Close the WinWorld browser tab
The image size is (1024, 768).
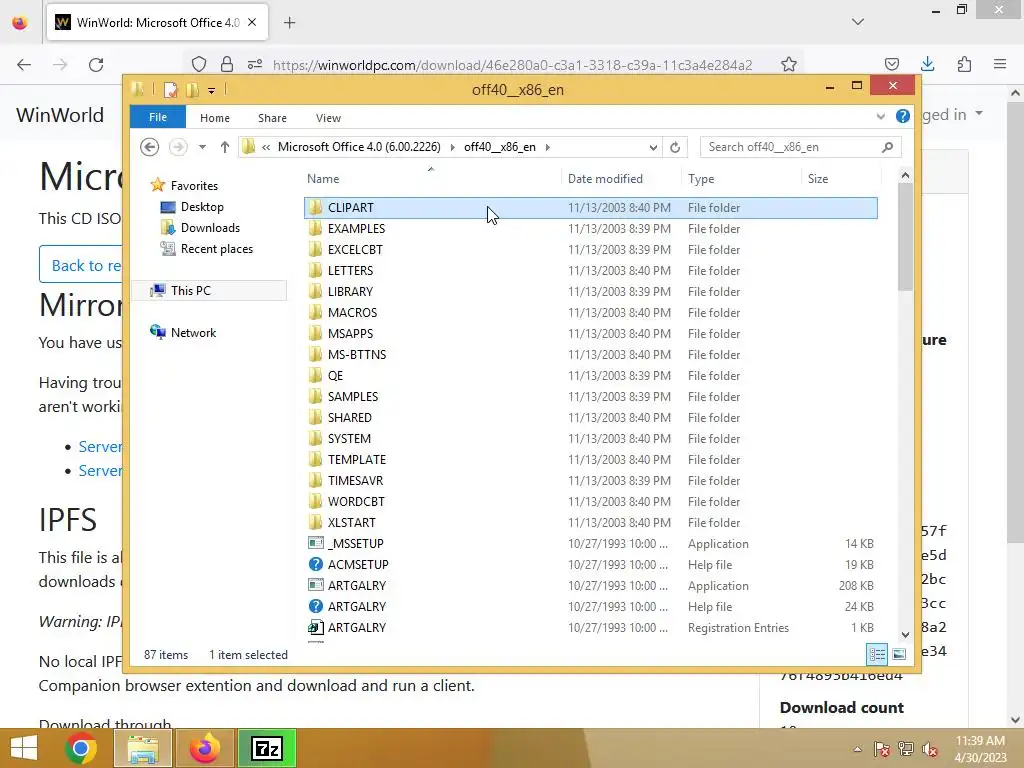252,22
